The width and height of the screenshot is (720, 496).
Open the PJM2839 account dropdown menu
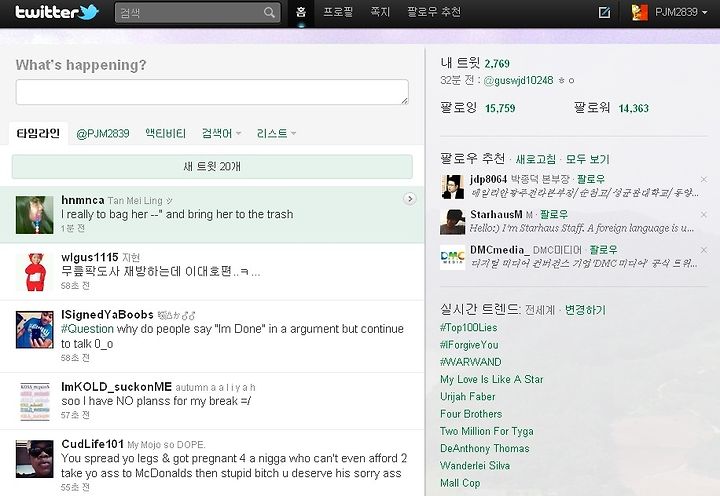[x=681, y=12]
